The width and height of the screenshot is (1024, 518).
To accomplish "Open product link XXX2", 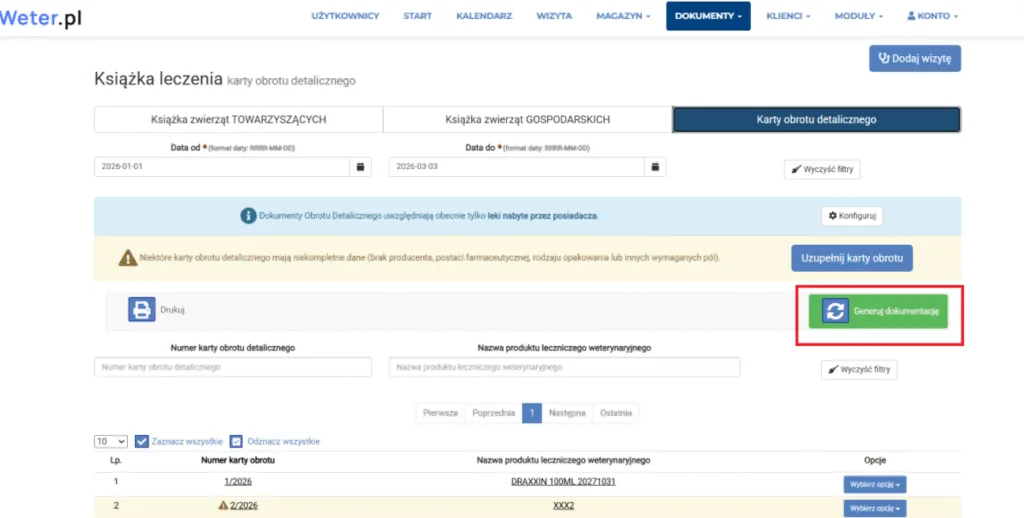I will coord(563,506).
